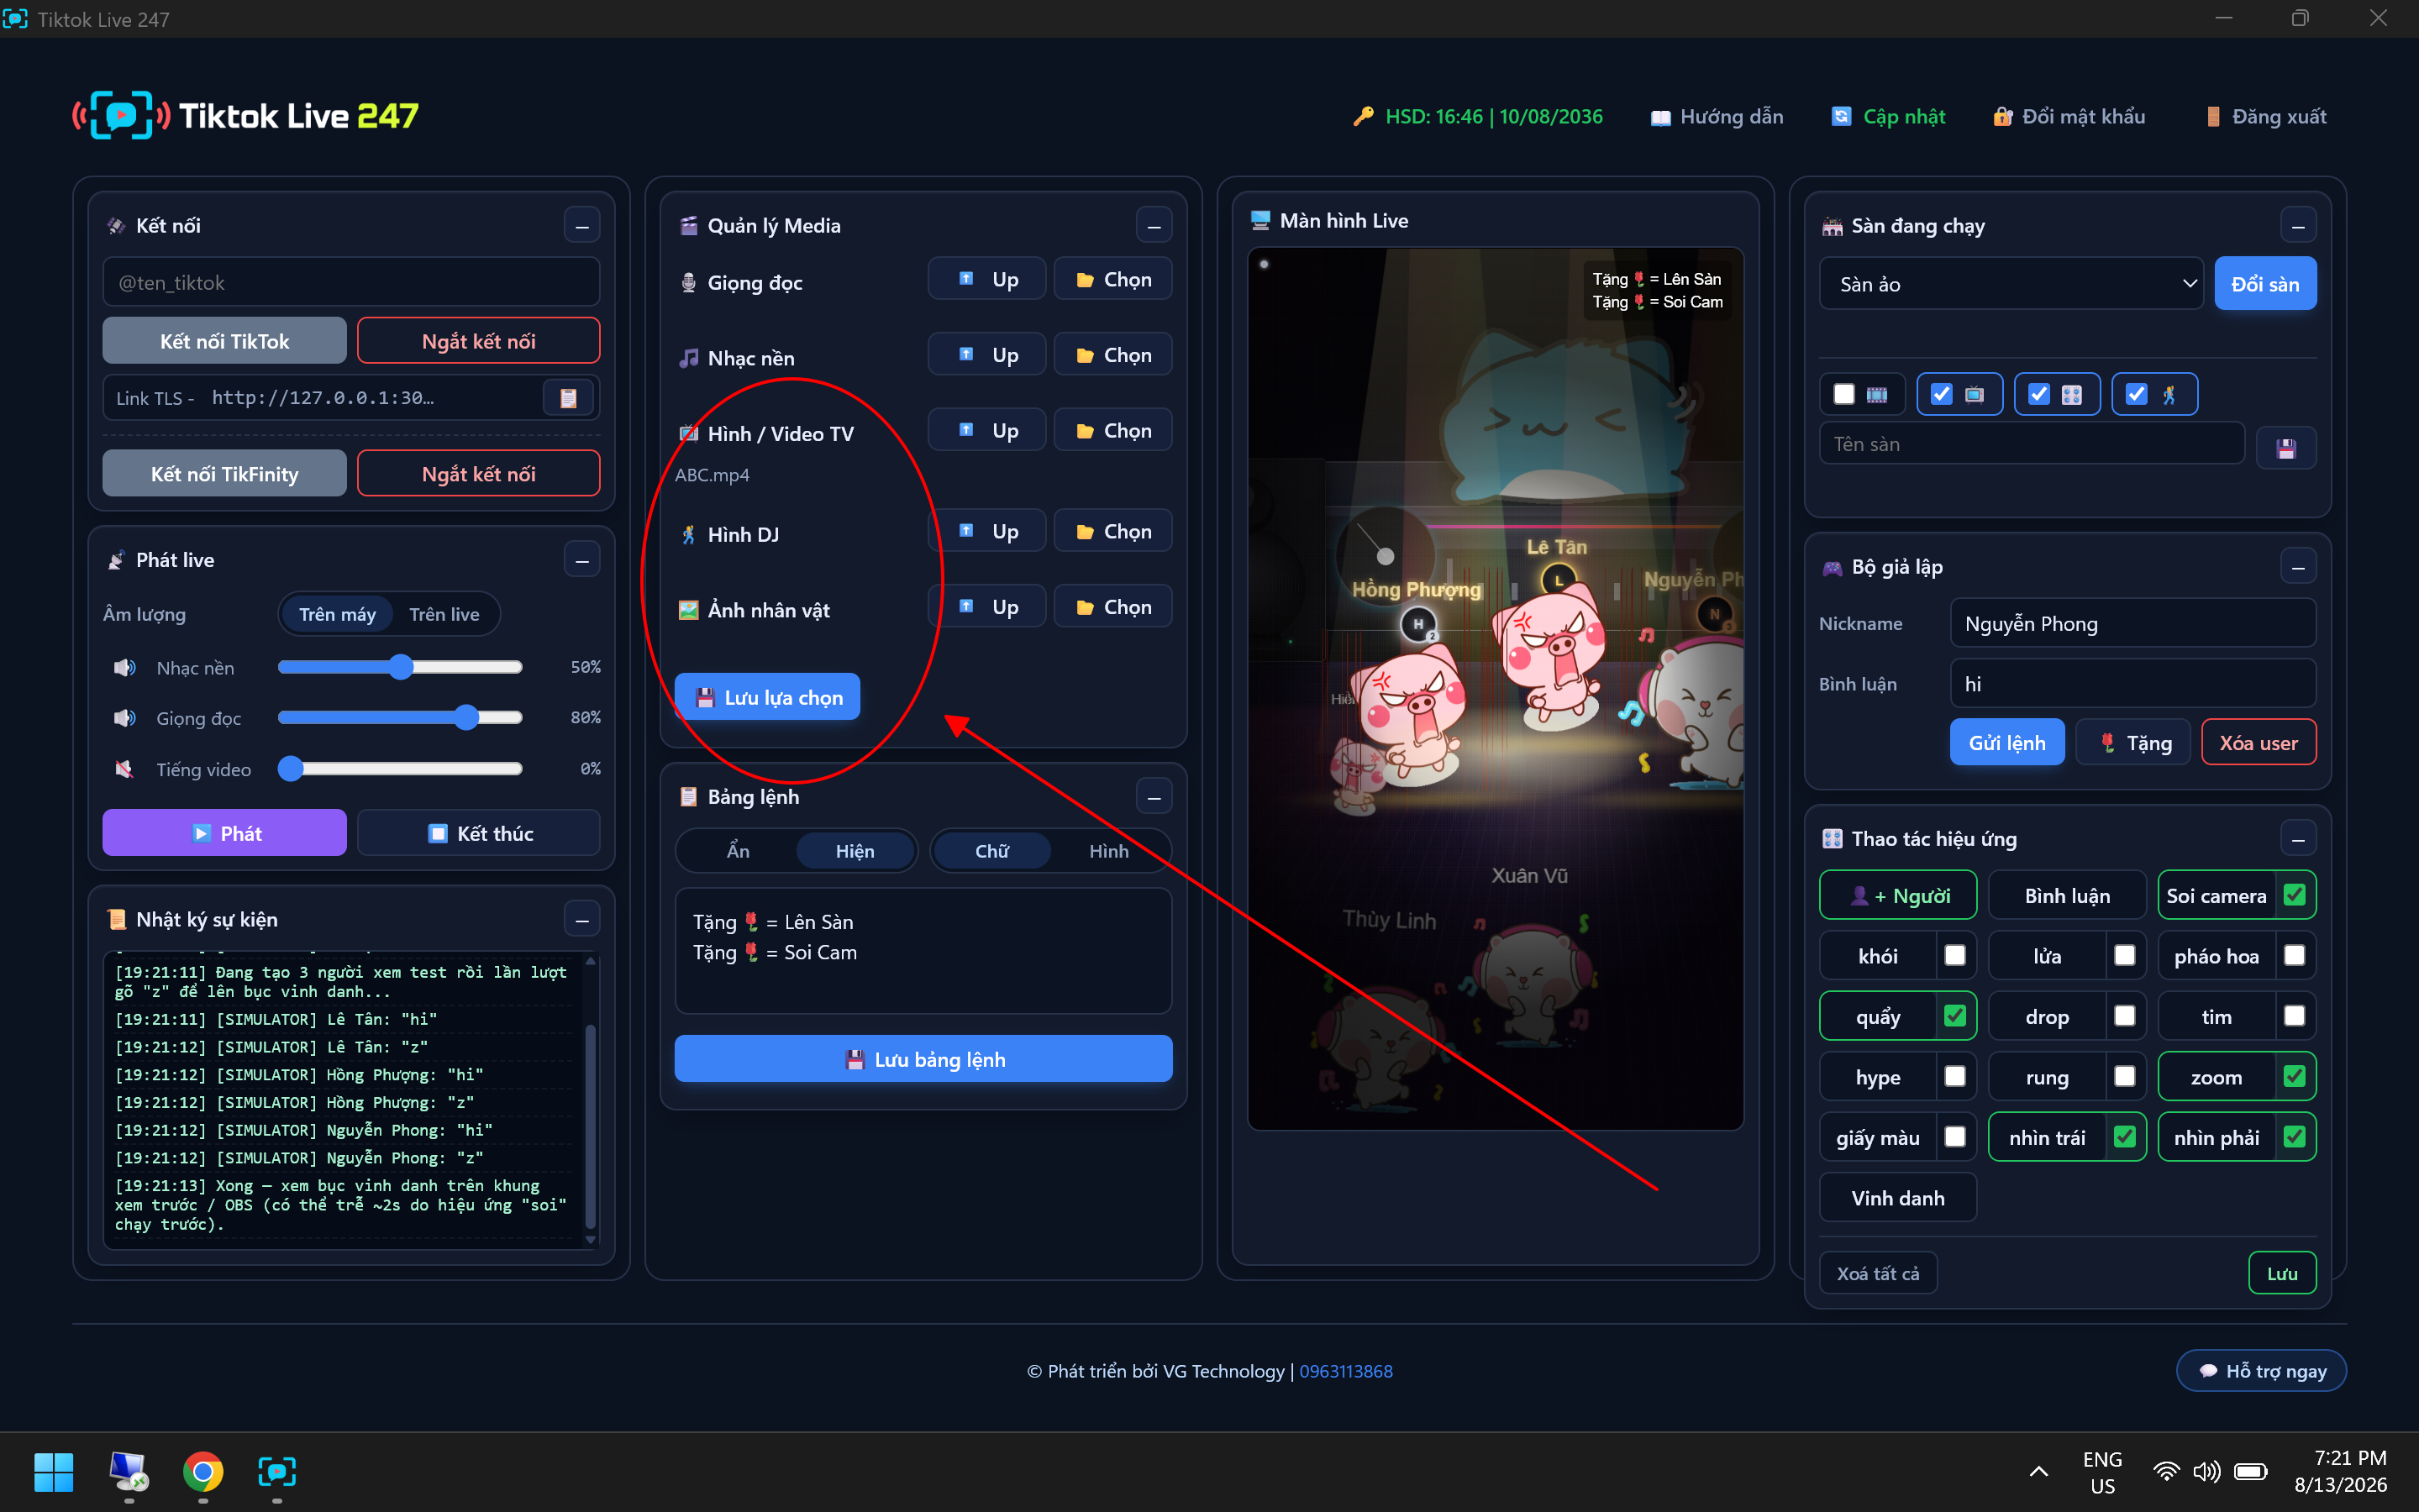Click Ngắt kết nối beside Kết nối TikFinity
This screenshot has height=1512, width=2419.
pos(479,474)
